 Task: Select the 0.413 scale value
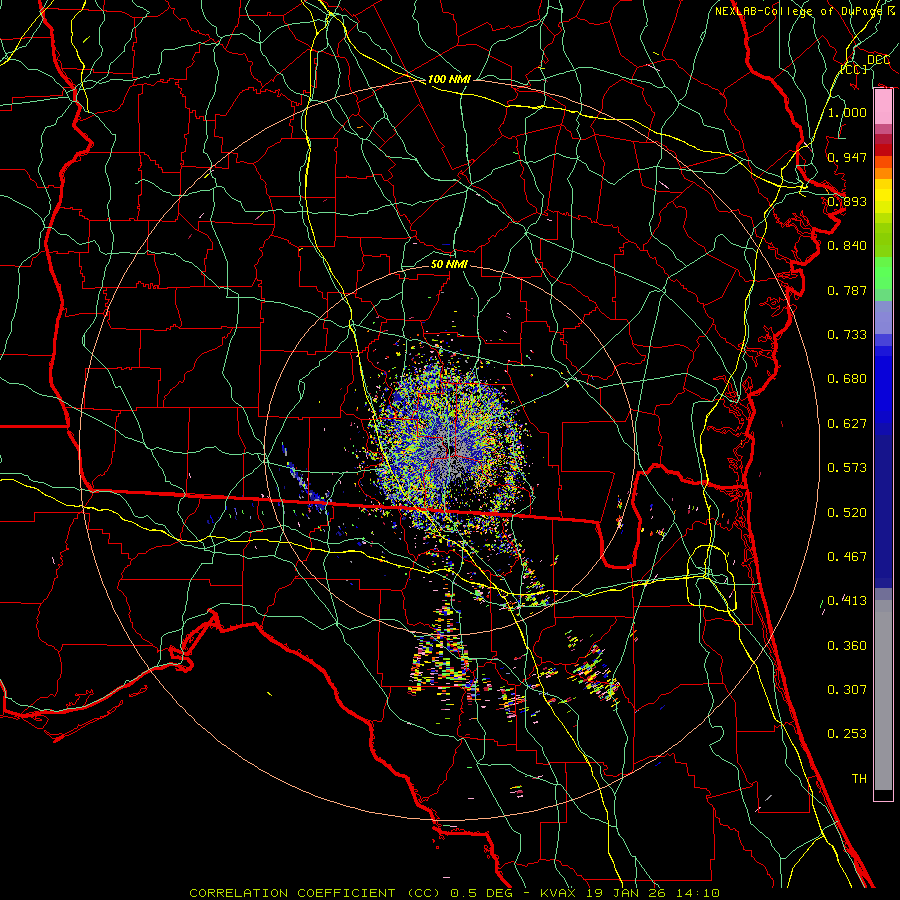pyautogui.click(x=847, y=601)
